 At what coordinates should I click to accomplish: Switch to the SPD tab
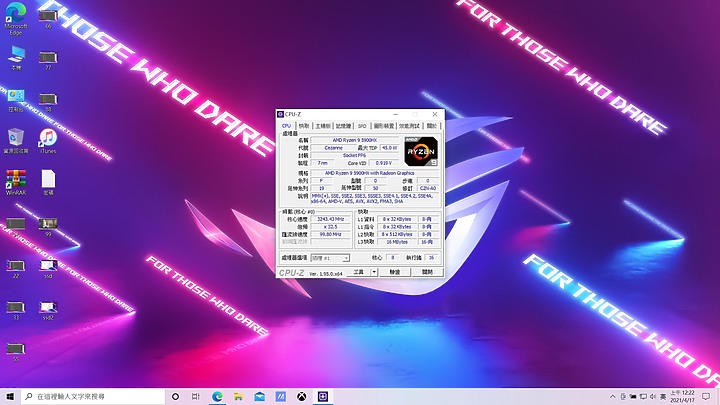tap(362, 125)
